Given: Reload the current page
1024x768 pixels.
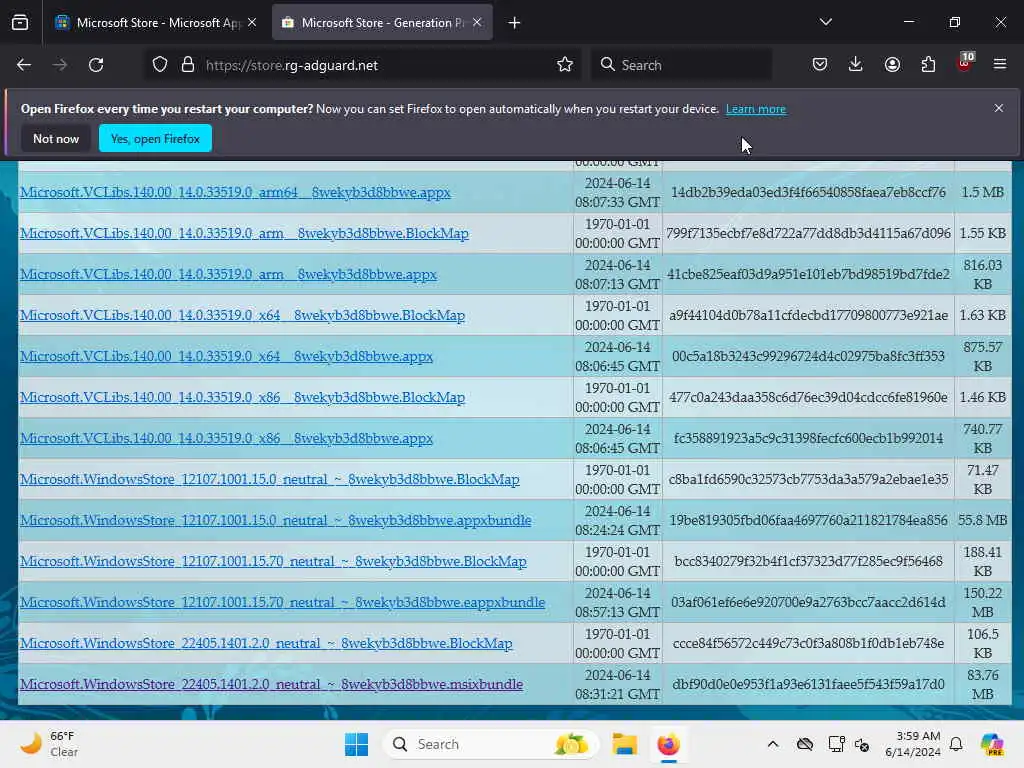Looking at the screenshot, I should (96, 65).
